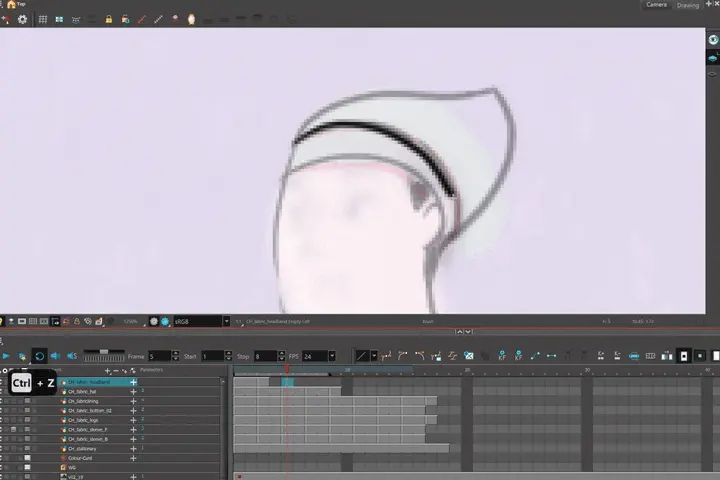Open the FPS dropdown arrow
This screenshot has width=720, height=480.
[x=332, y=356]
